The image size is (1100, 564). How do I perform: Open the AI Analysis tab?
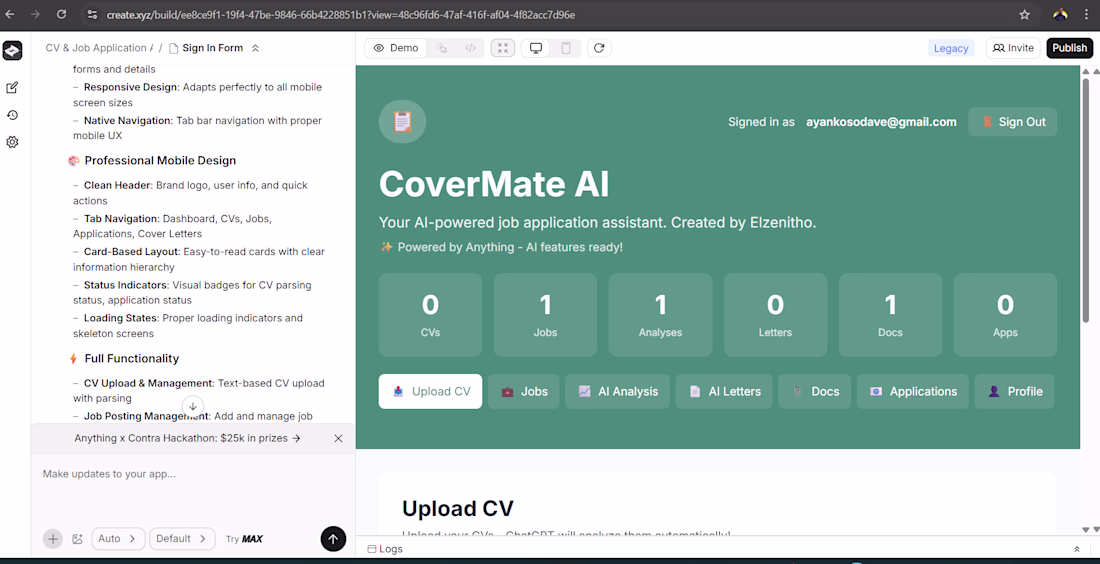point(617,391)
